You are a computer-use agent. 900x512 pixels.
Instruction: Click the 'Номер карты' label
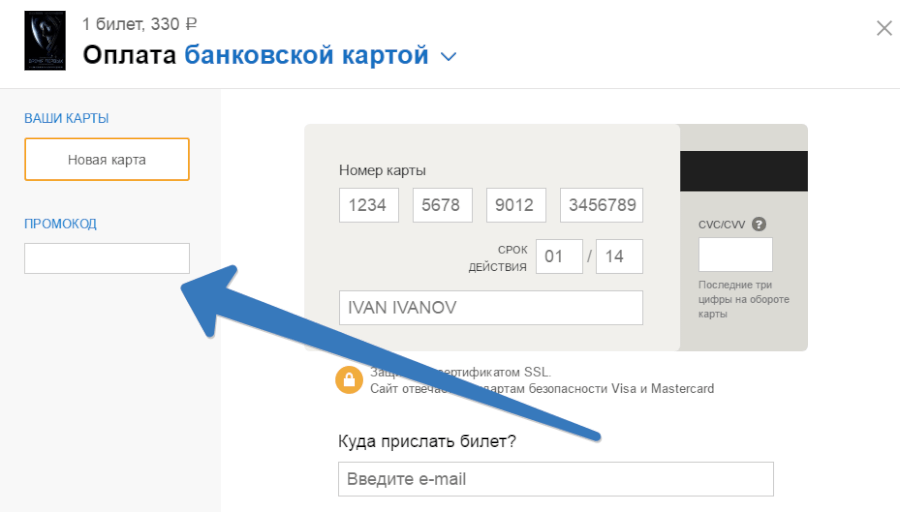pos(382,170)
